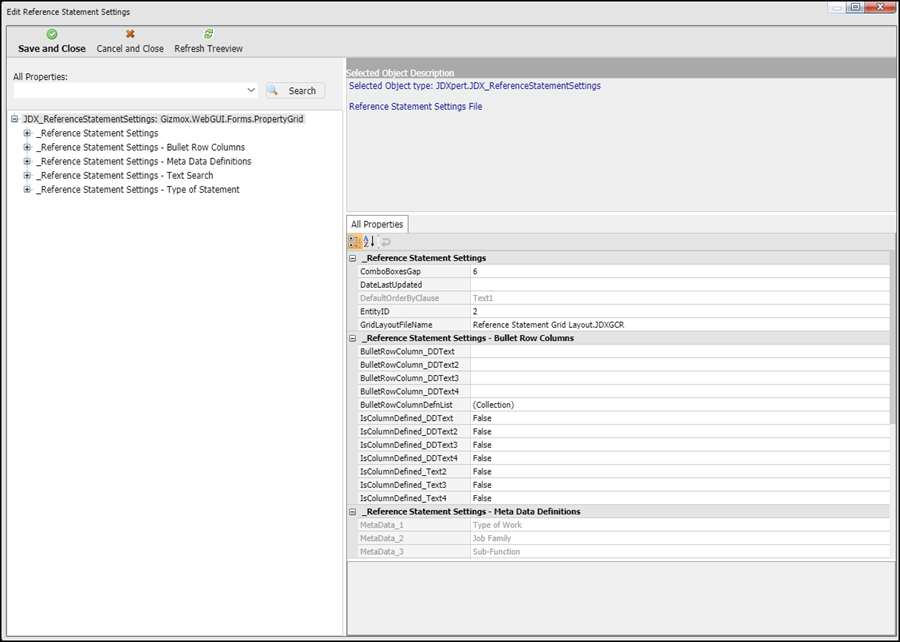Click the Refresh Treeview icon
This screenshot has width=900, height=642.
[208, 34]
